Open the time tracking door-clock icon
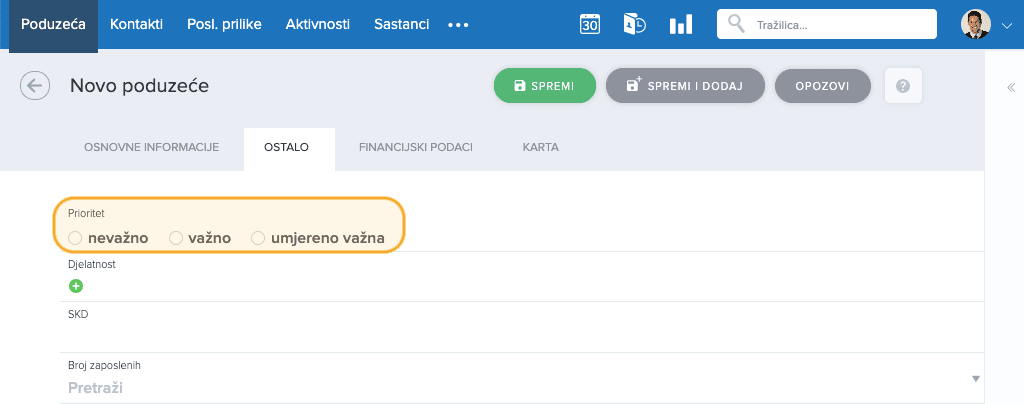Screen dimensions: 1024x404 [634, 24]
